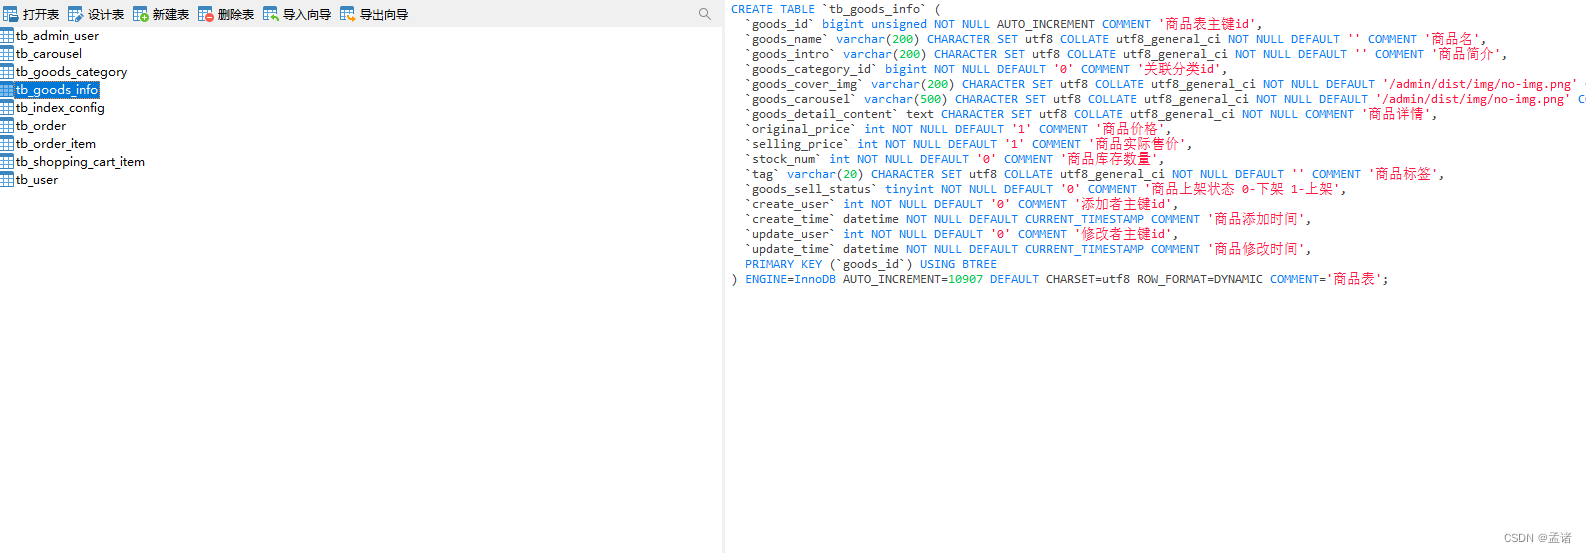The image size is (1587, 553).
Task: Click the `update_time` column definition line
Action: [x=1028, y=249]
